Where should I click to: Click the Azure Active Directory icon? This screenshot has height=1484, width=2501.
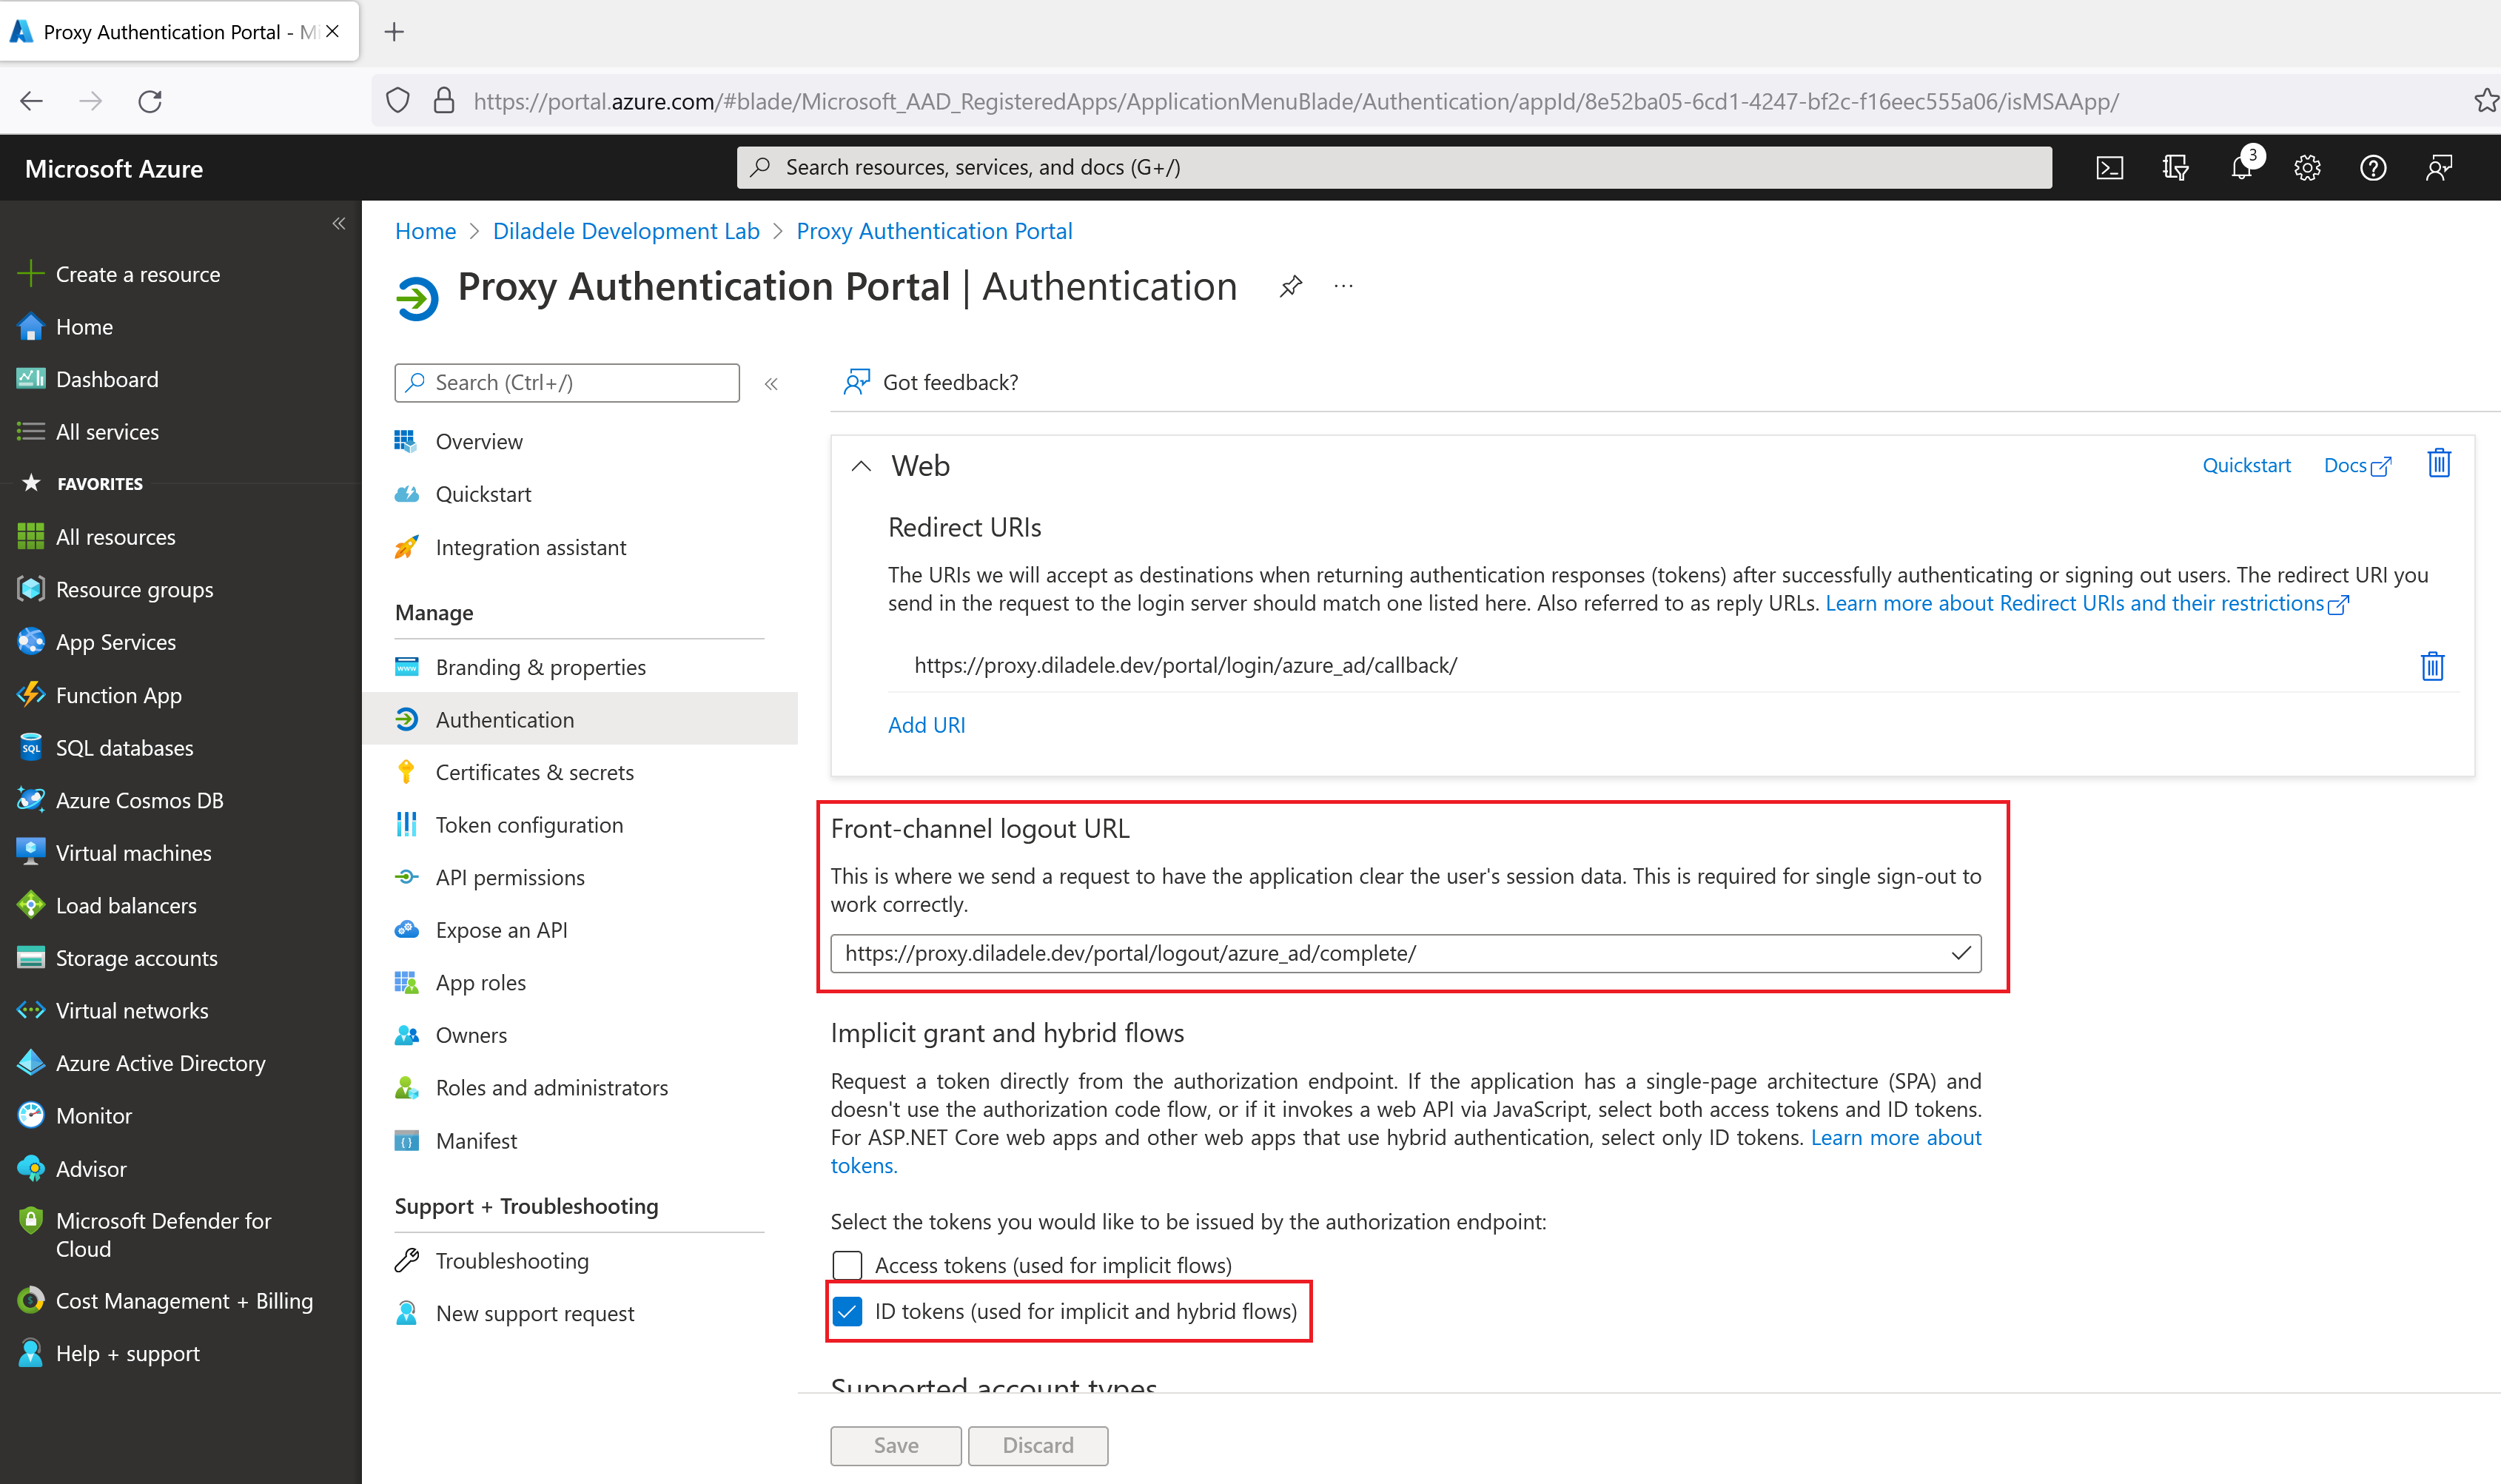[x=30, y=1062]
